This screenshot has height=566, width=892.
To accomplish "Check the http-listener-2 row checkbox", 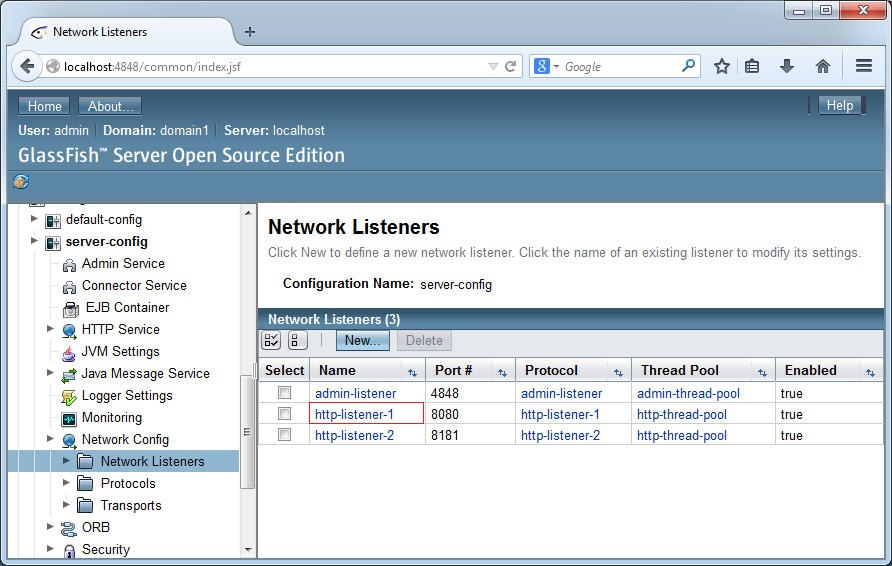I will pyautogui.click(x=284, y=435).
